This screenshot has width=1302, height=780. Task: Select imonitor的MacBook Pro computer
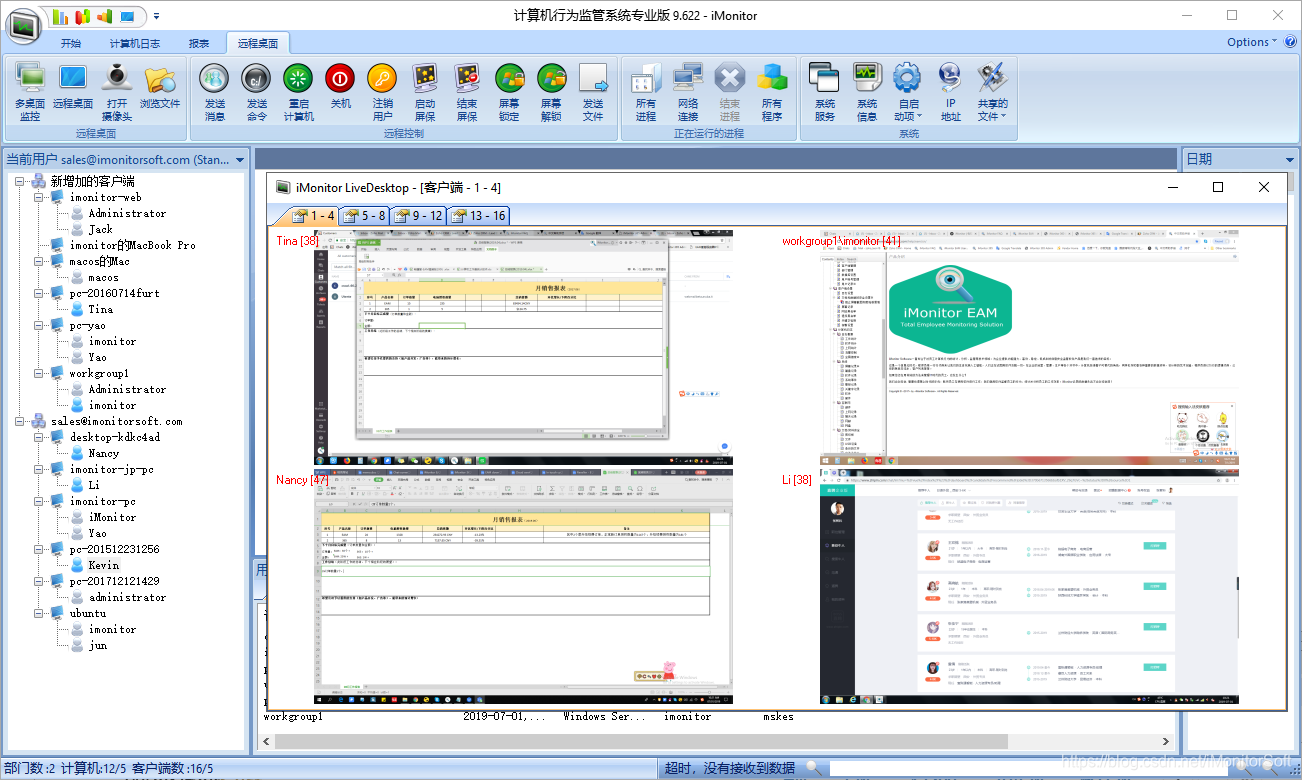(132, 245)
